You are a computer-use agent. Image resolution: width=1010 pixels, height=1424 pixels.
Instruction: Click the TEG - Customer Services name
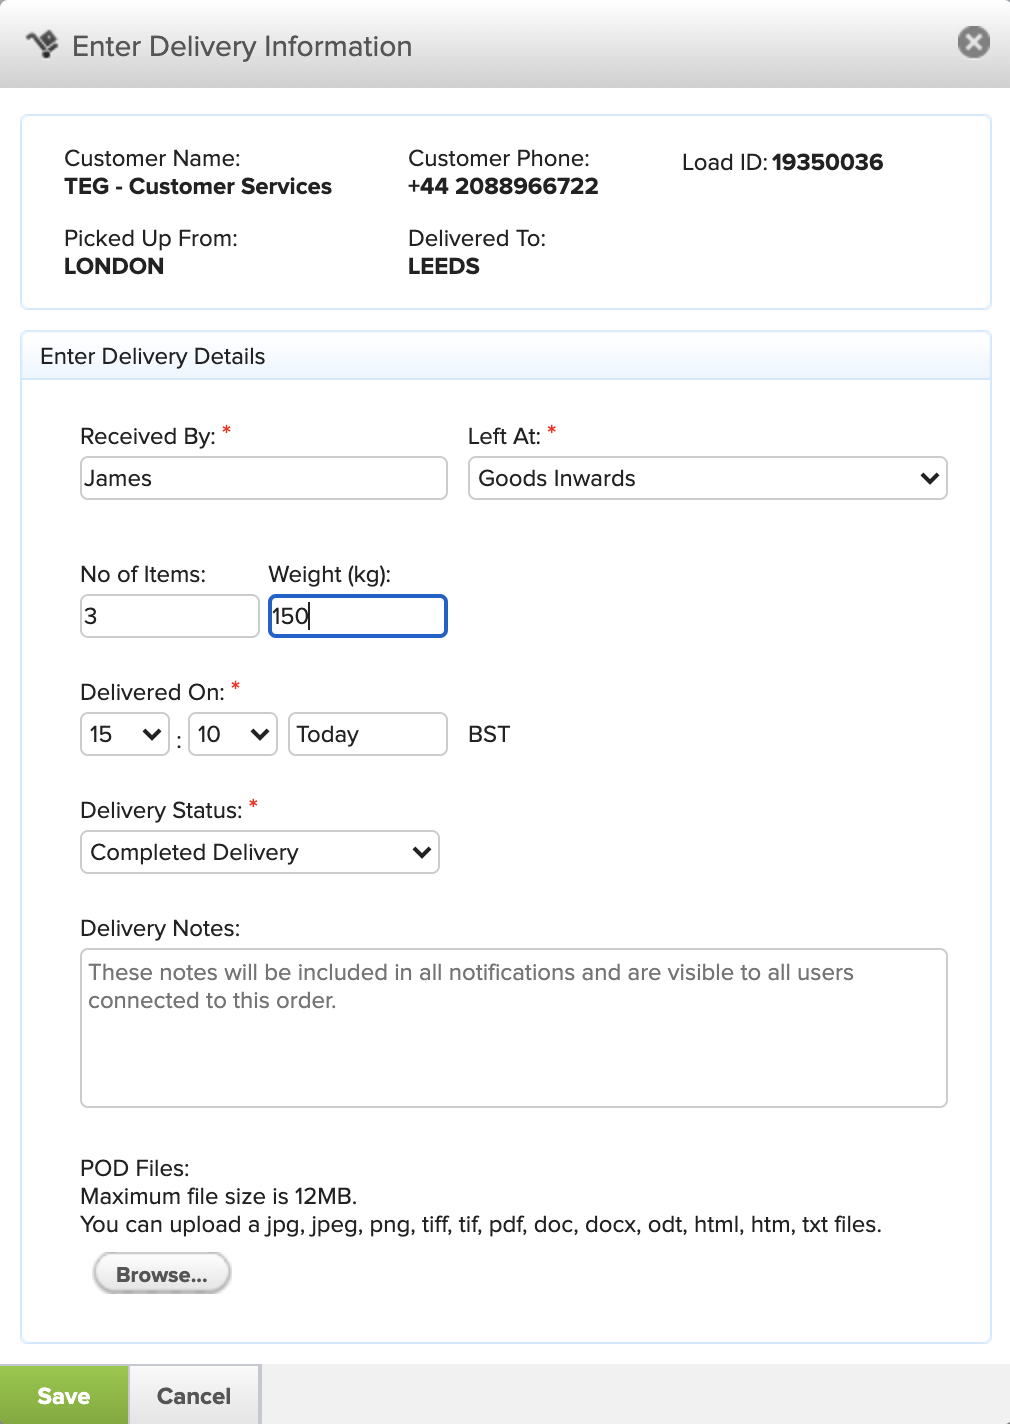[198, 186]
